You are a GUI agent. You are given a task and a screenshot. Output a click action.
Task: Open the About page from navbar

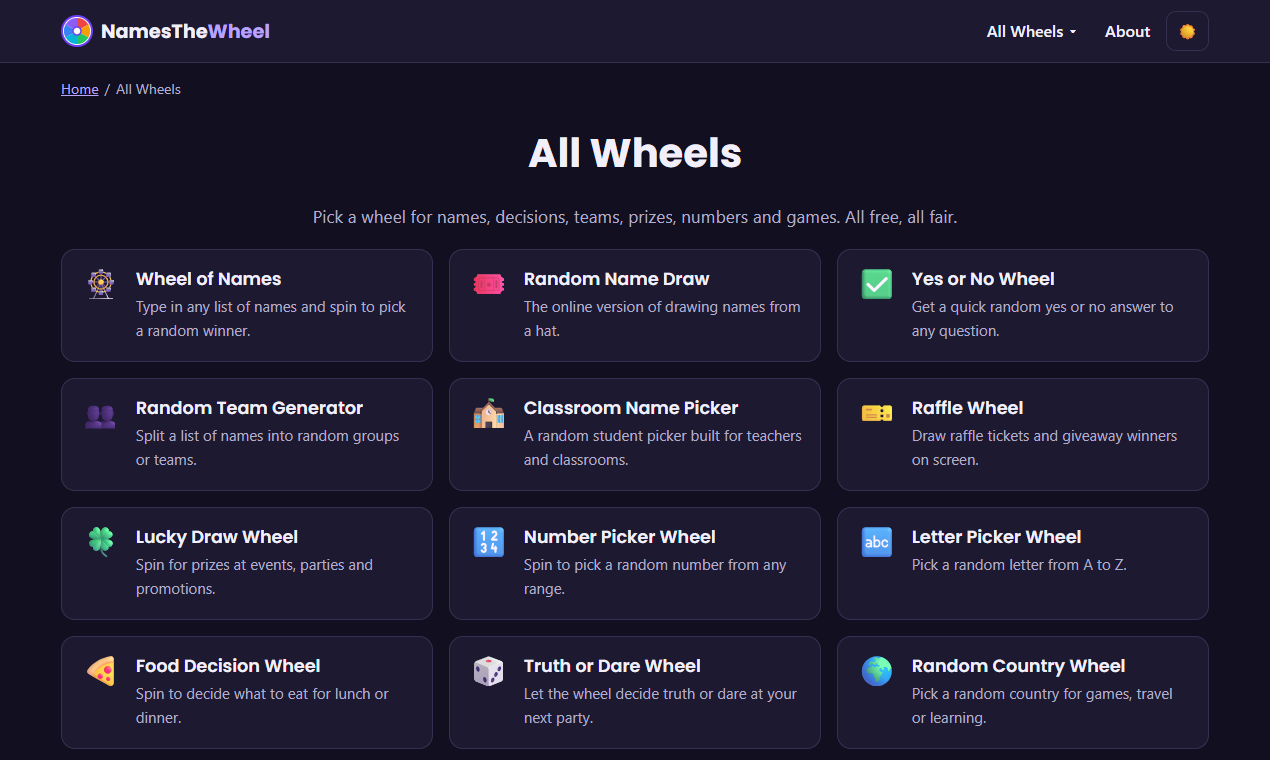click(x=1127, y=31)
